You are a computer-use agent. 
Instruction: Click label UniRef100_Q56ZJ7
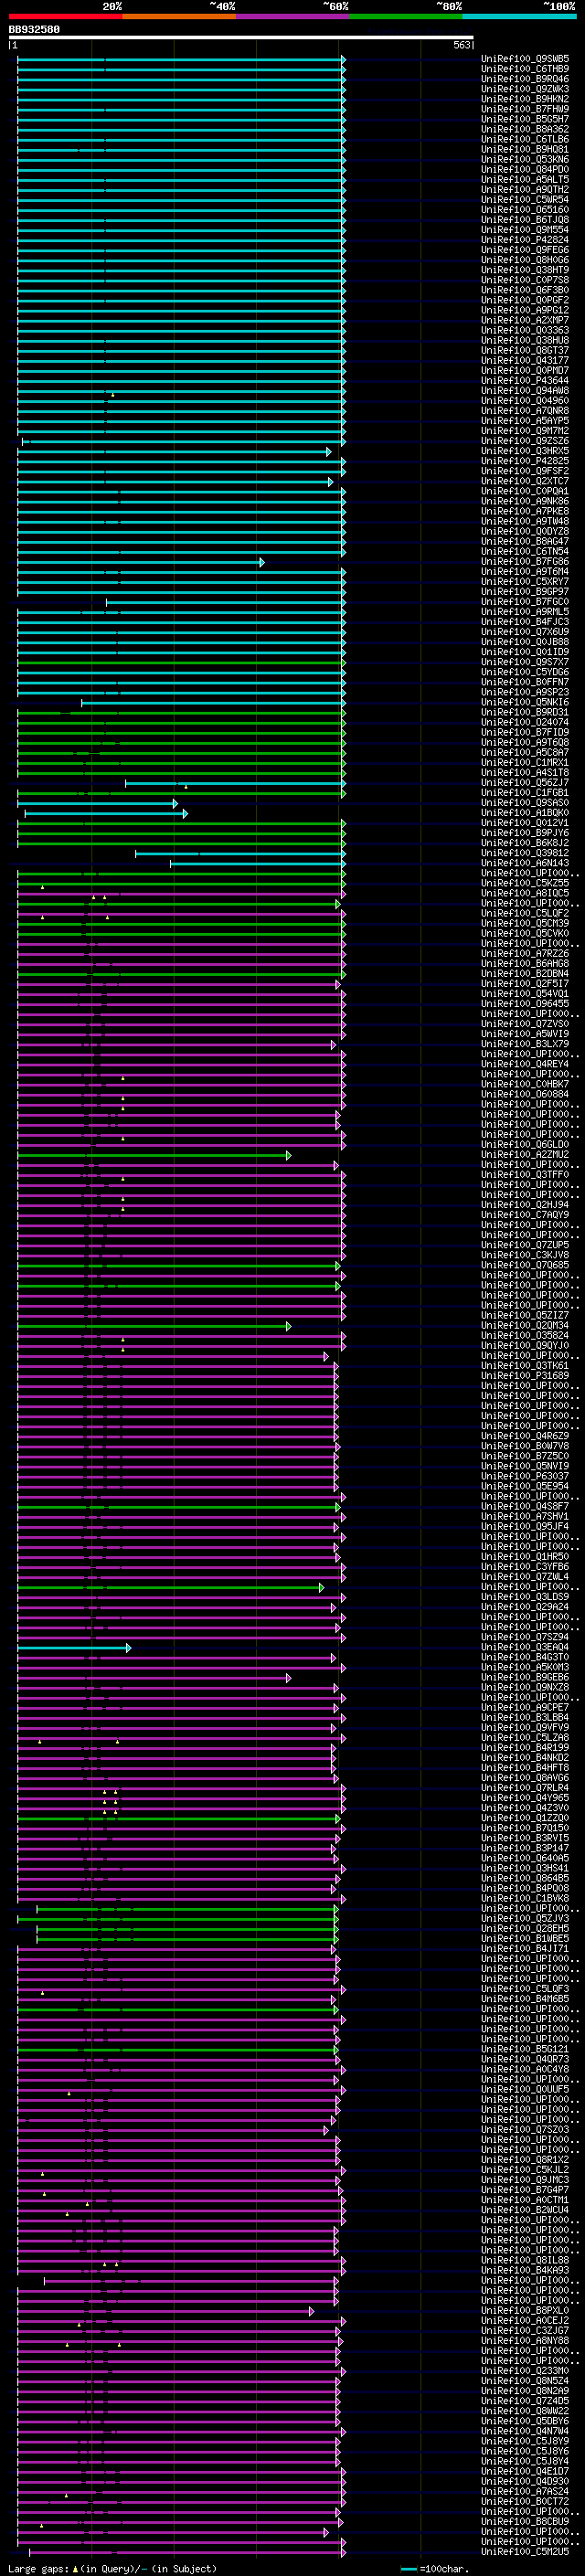pos(525,783)
